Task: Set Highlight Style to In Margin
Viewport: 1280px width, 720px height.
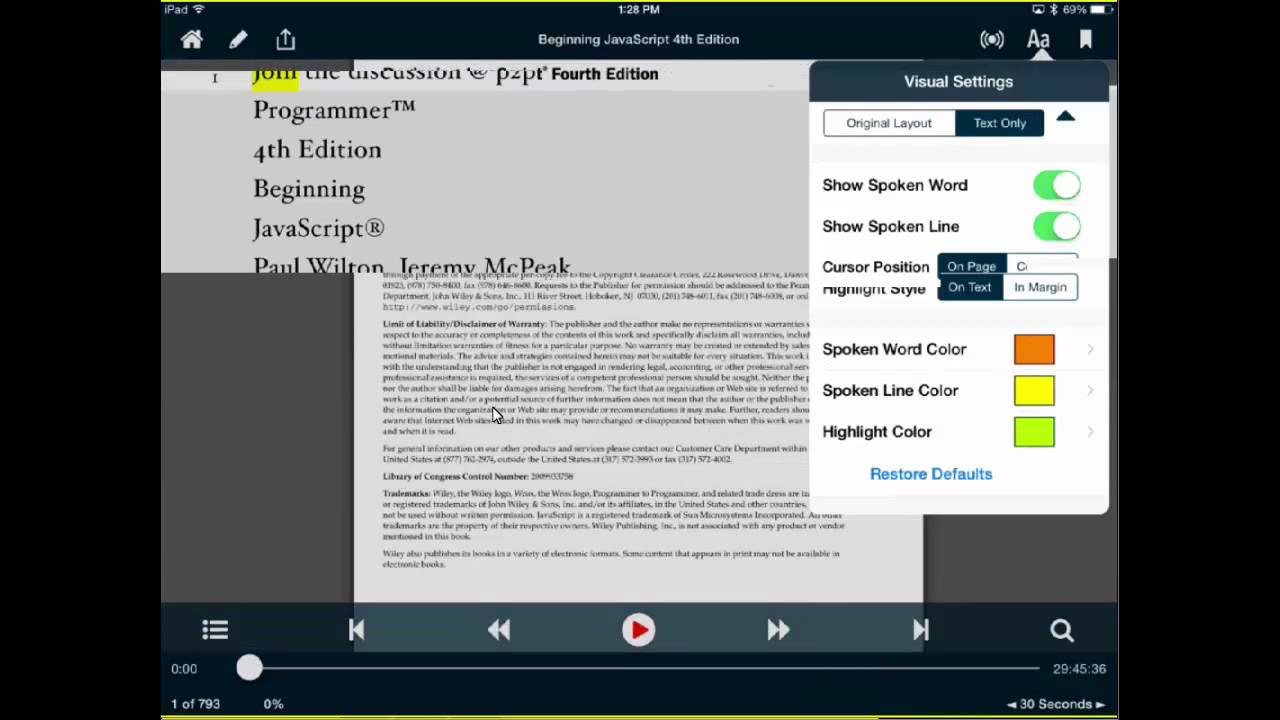Action: 1040,287
